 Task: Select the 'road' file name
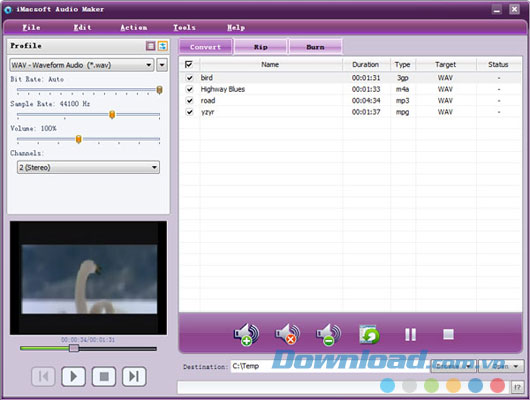click(x=208, y=101)
